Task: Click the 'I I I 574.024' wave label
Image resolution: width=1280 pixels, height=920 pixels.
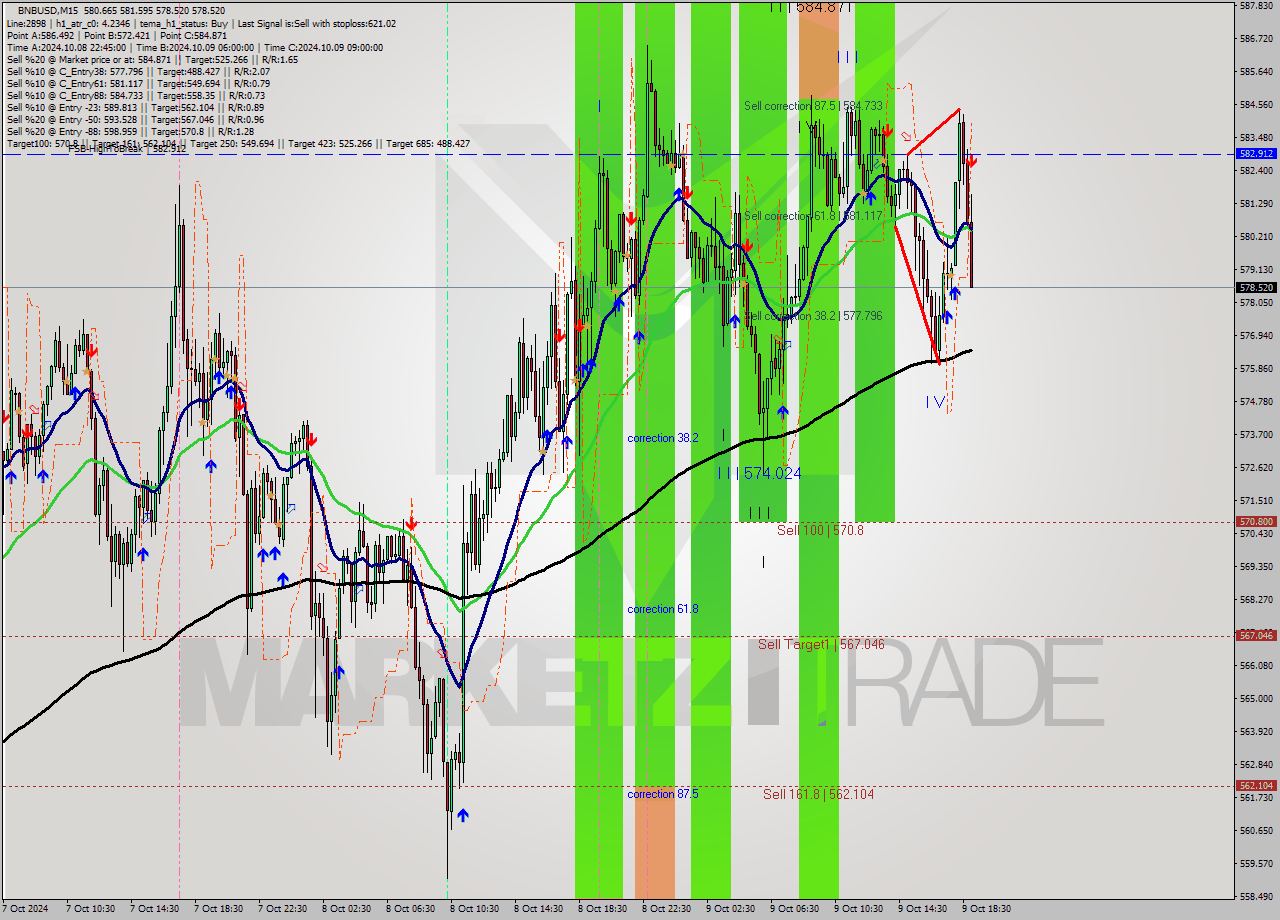Action: tap(759, 473)
